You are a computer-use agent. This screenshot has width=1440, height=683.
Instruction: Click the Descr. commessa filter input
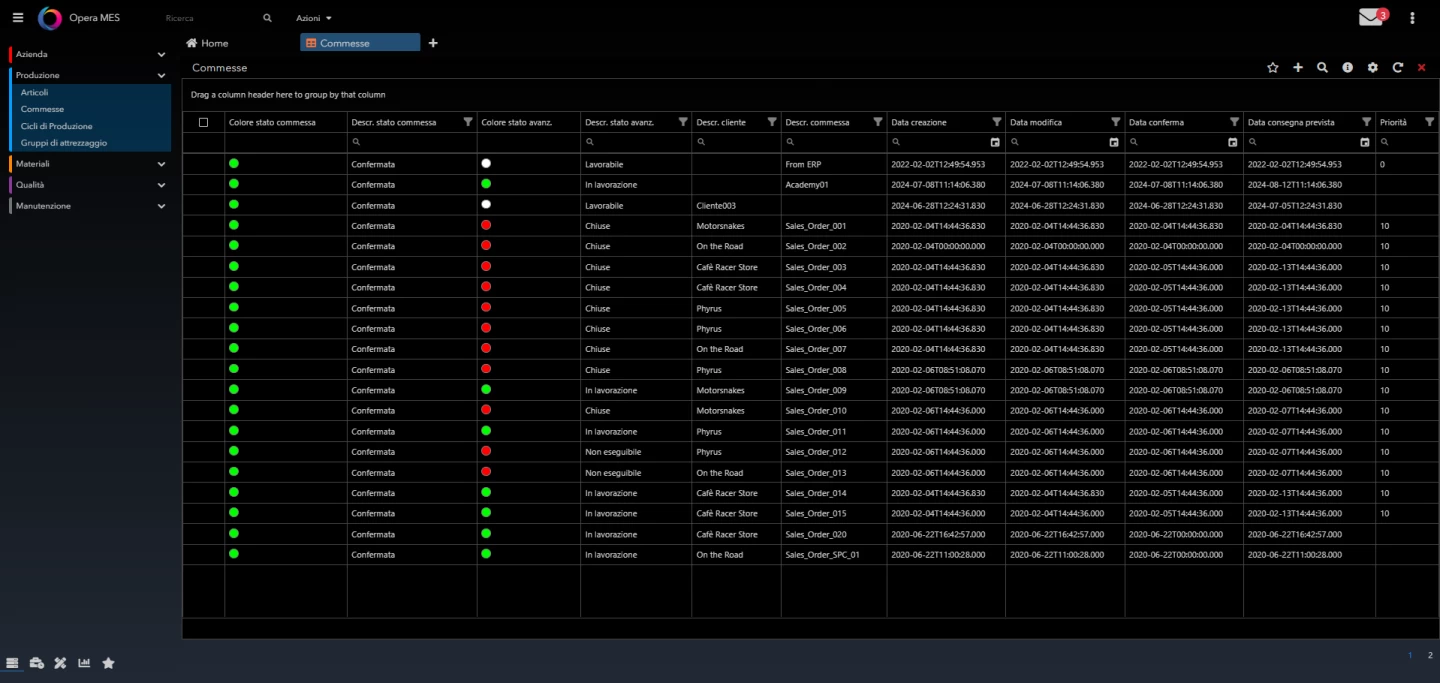(834, 143)
